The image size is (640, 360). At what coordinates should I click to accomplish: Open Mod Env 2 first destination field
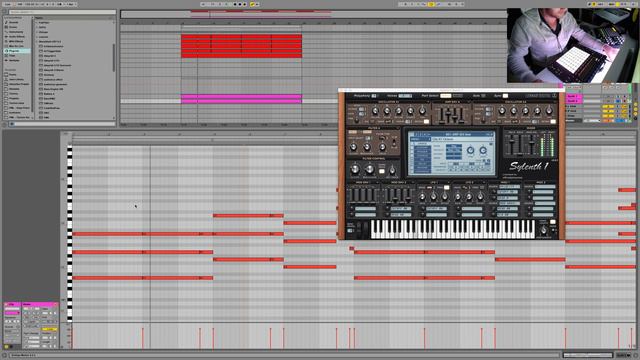[401, 209]
